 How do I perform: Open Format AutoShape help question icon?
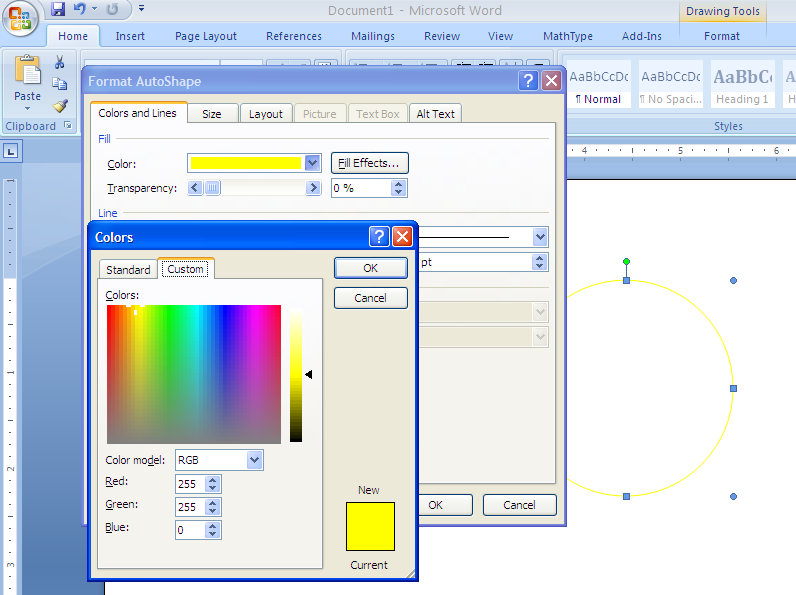528,81
